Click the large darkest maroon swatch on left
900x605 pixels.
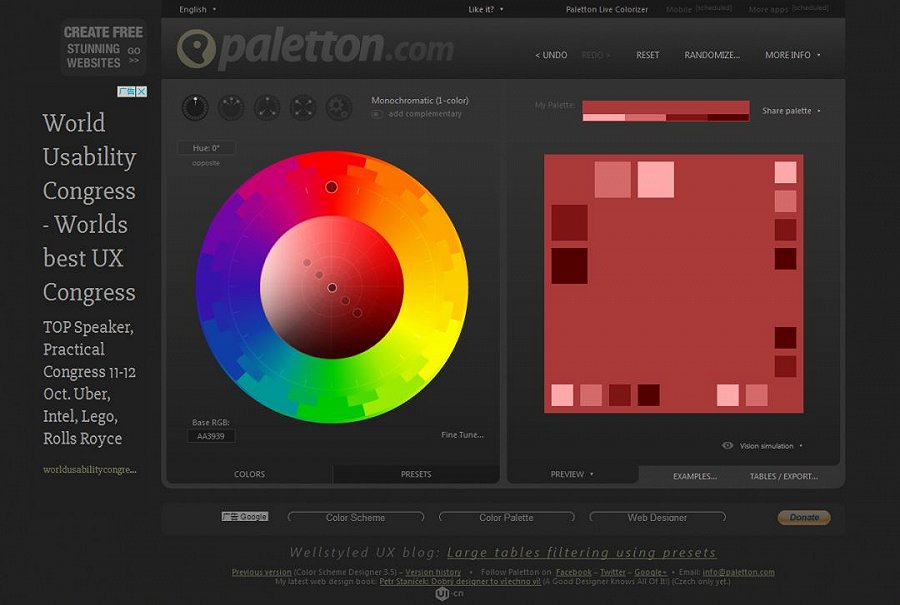(x=569, y=266)
